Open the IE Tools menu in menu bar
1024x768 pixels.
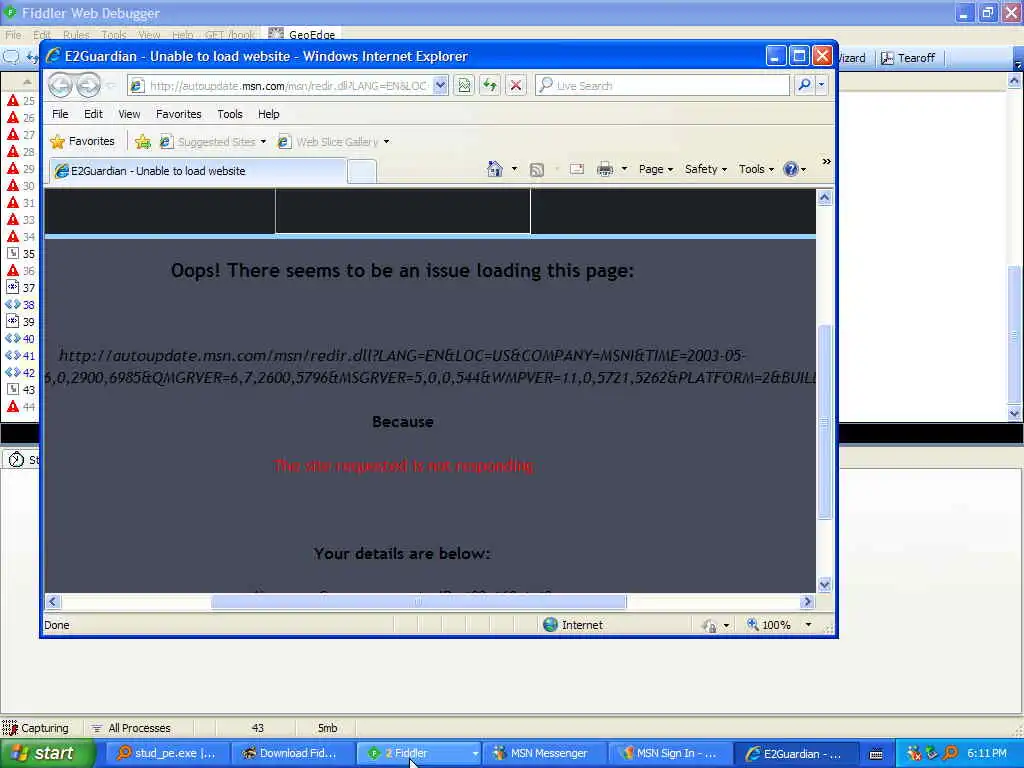(x=230, y=114)
